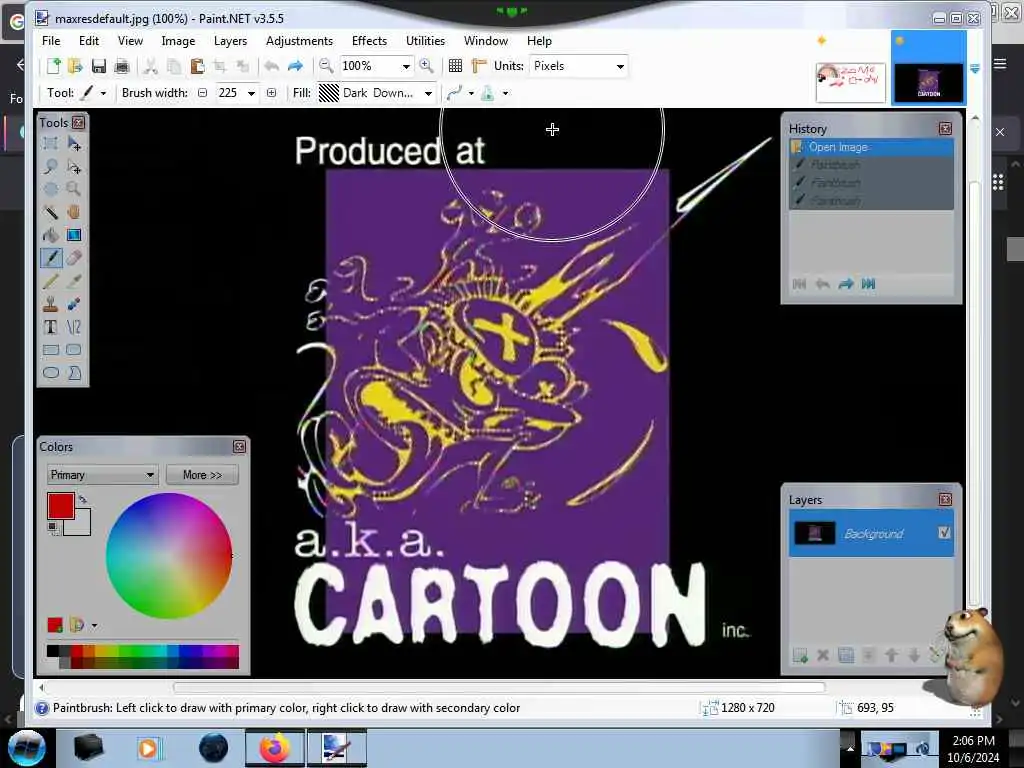The image size is (1024, 768).
Task: Open the Utilities menu
Action: tap(425, 40)
